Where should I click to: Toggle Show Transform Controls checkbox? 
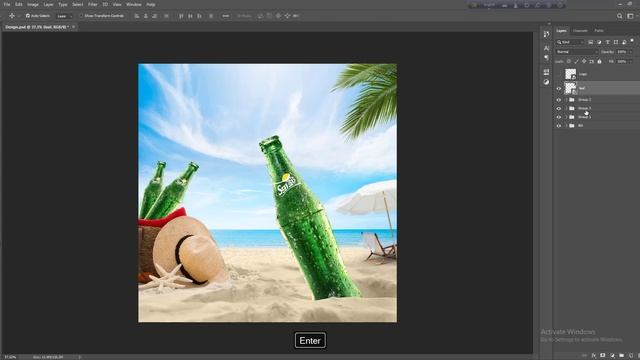[x=81, y=16]
